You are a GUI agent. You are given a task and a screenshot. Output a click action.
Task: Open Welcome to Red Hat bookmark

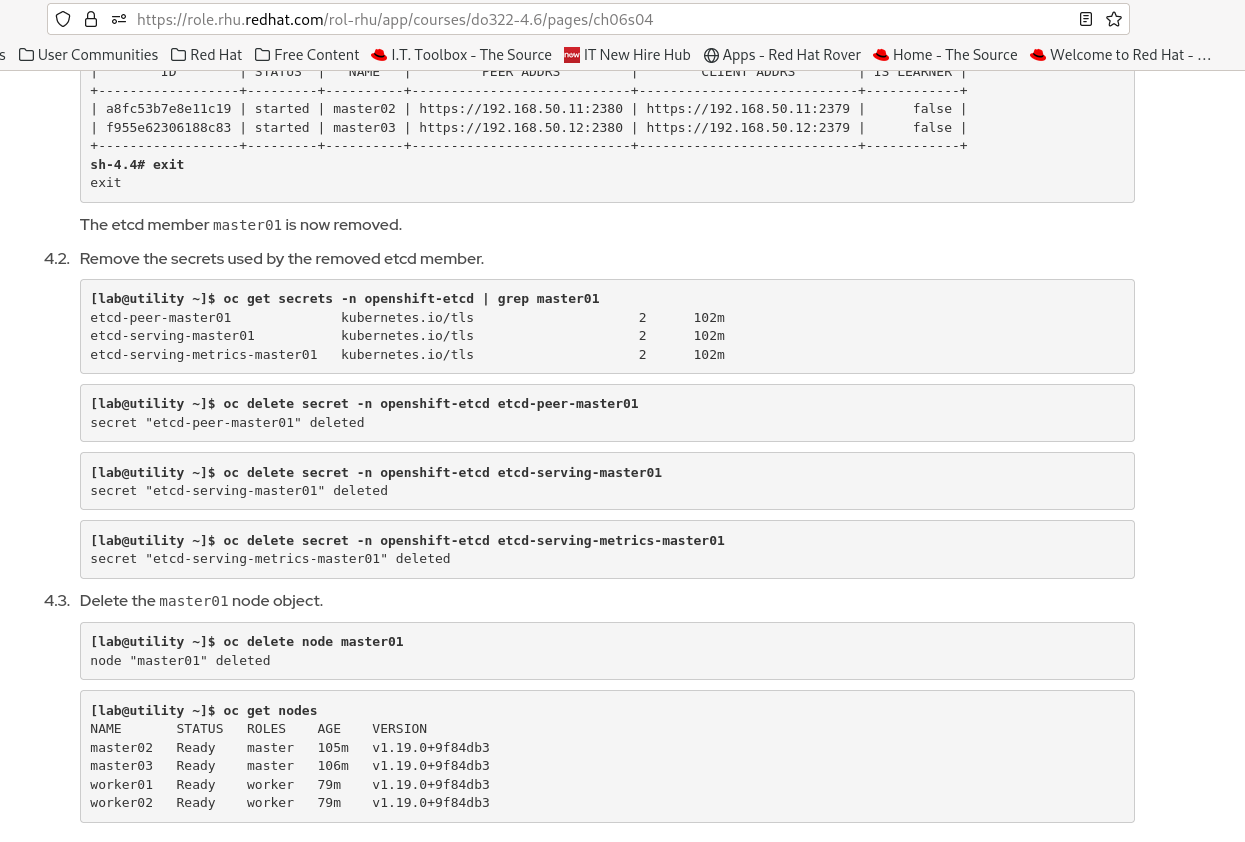coord(1120,55)
